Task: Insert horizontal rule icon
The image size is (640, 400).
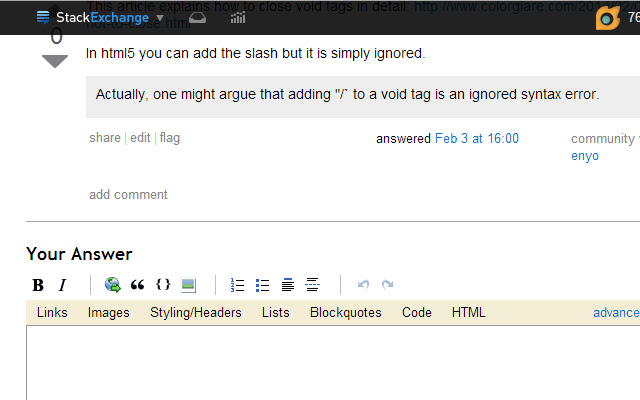Action: click(x=313, y=284)
